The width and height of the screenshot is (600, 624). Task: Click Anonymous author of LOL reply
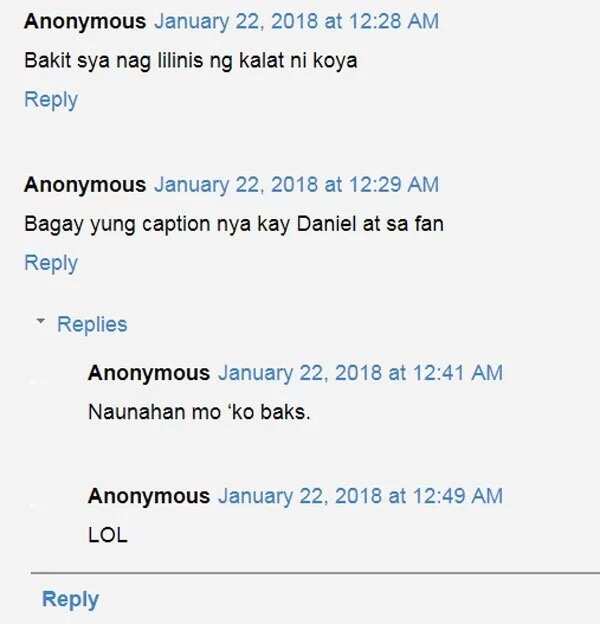click(x=149, y=496)
